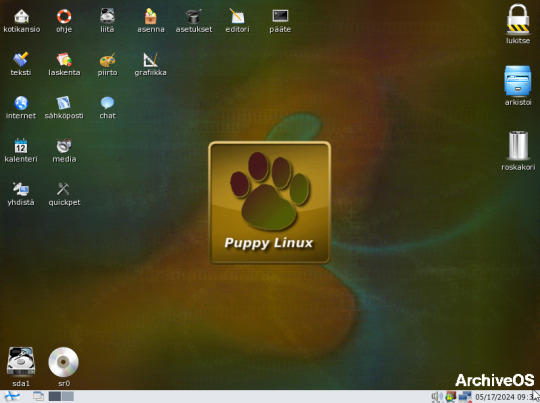
Task: Switch to the first virtual desktop
Action: click(x=55, y=396)
